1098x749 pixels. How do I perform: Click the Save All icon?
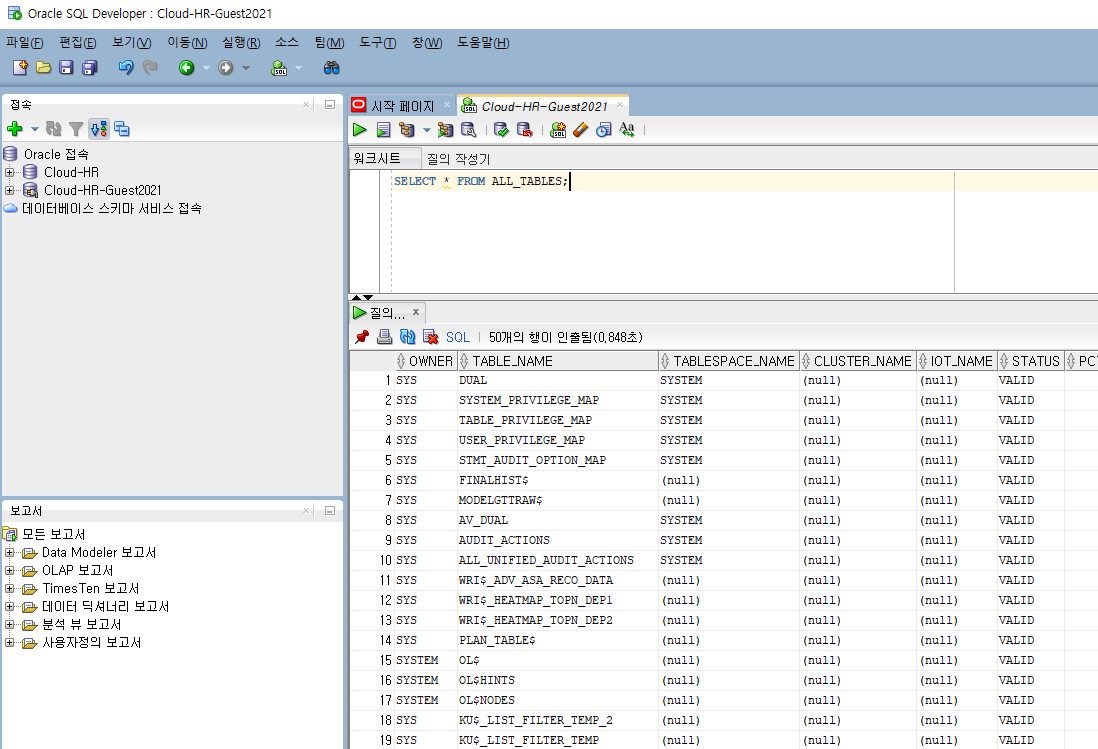point(90,67)
